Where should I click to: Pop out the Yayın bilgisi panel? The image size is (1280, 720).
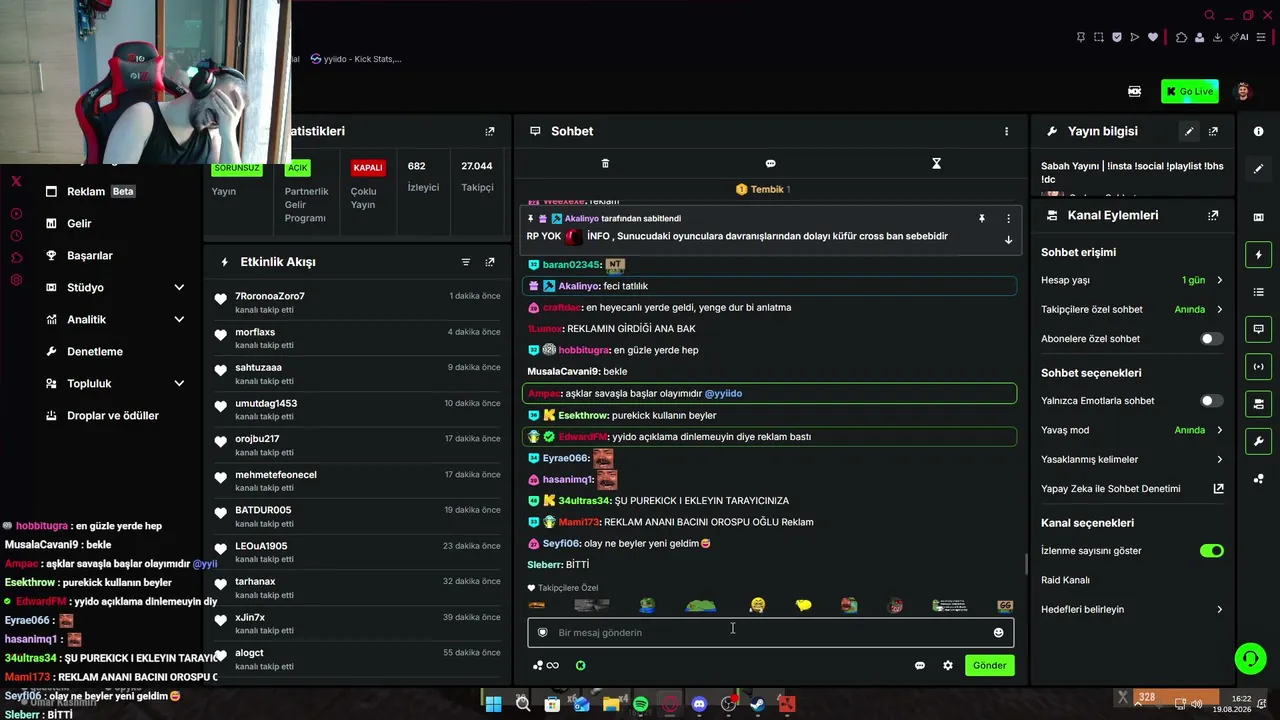pyautogui.click(x=1213, y=131)
